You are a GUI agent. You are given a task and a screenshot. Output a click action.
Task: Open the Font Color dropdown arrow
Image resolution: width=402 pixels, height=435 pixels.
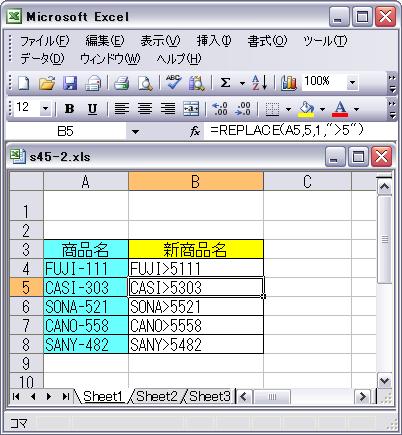tap(356, 109)
